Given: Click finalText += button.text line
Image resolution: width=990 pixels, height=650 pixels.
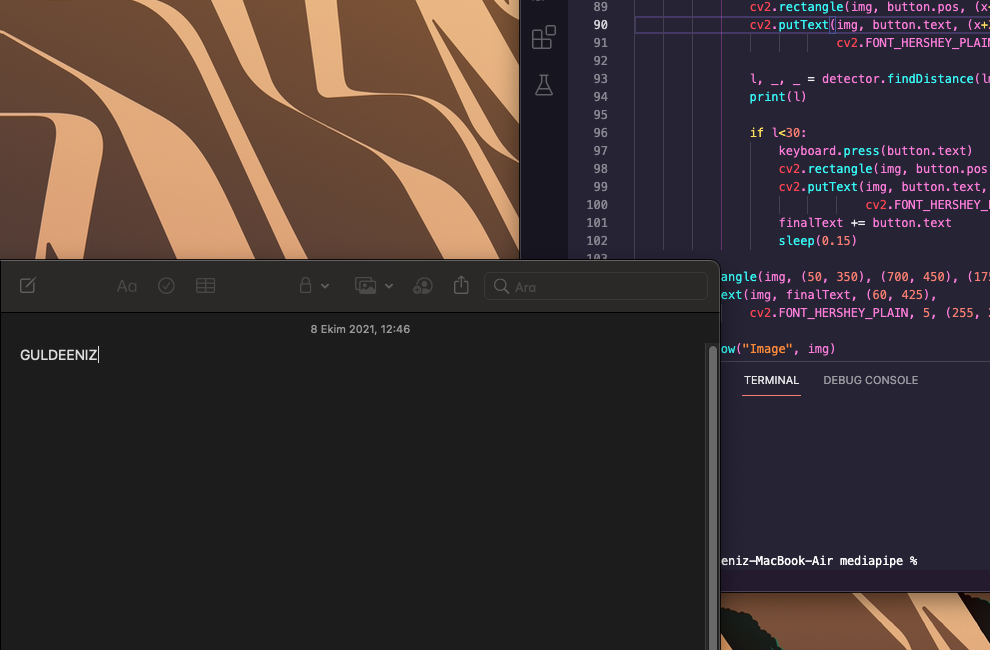Looking at the screenshot, I should [864, 223].
